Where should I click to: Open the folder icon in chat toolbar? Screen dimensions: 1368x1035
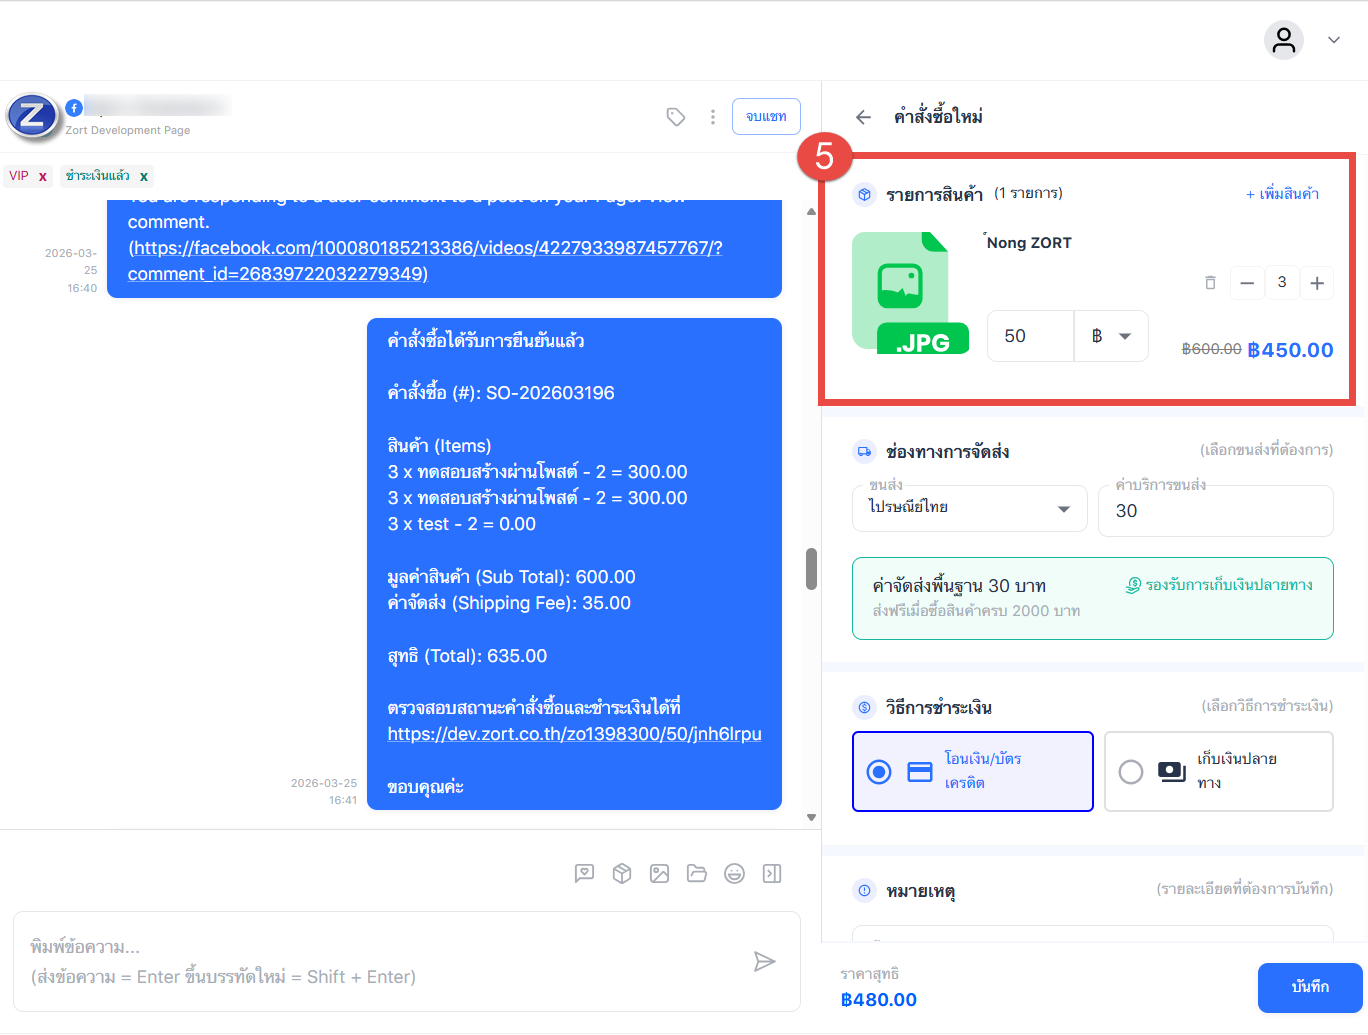697,874
